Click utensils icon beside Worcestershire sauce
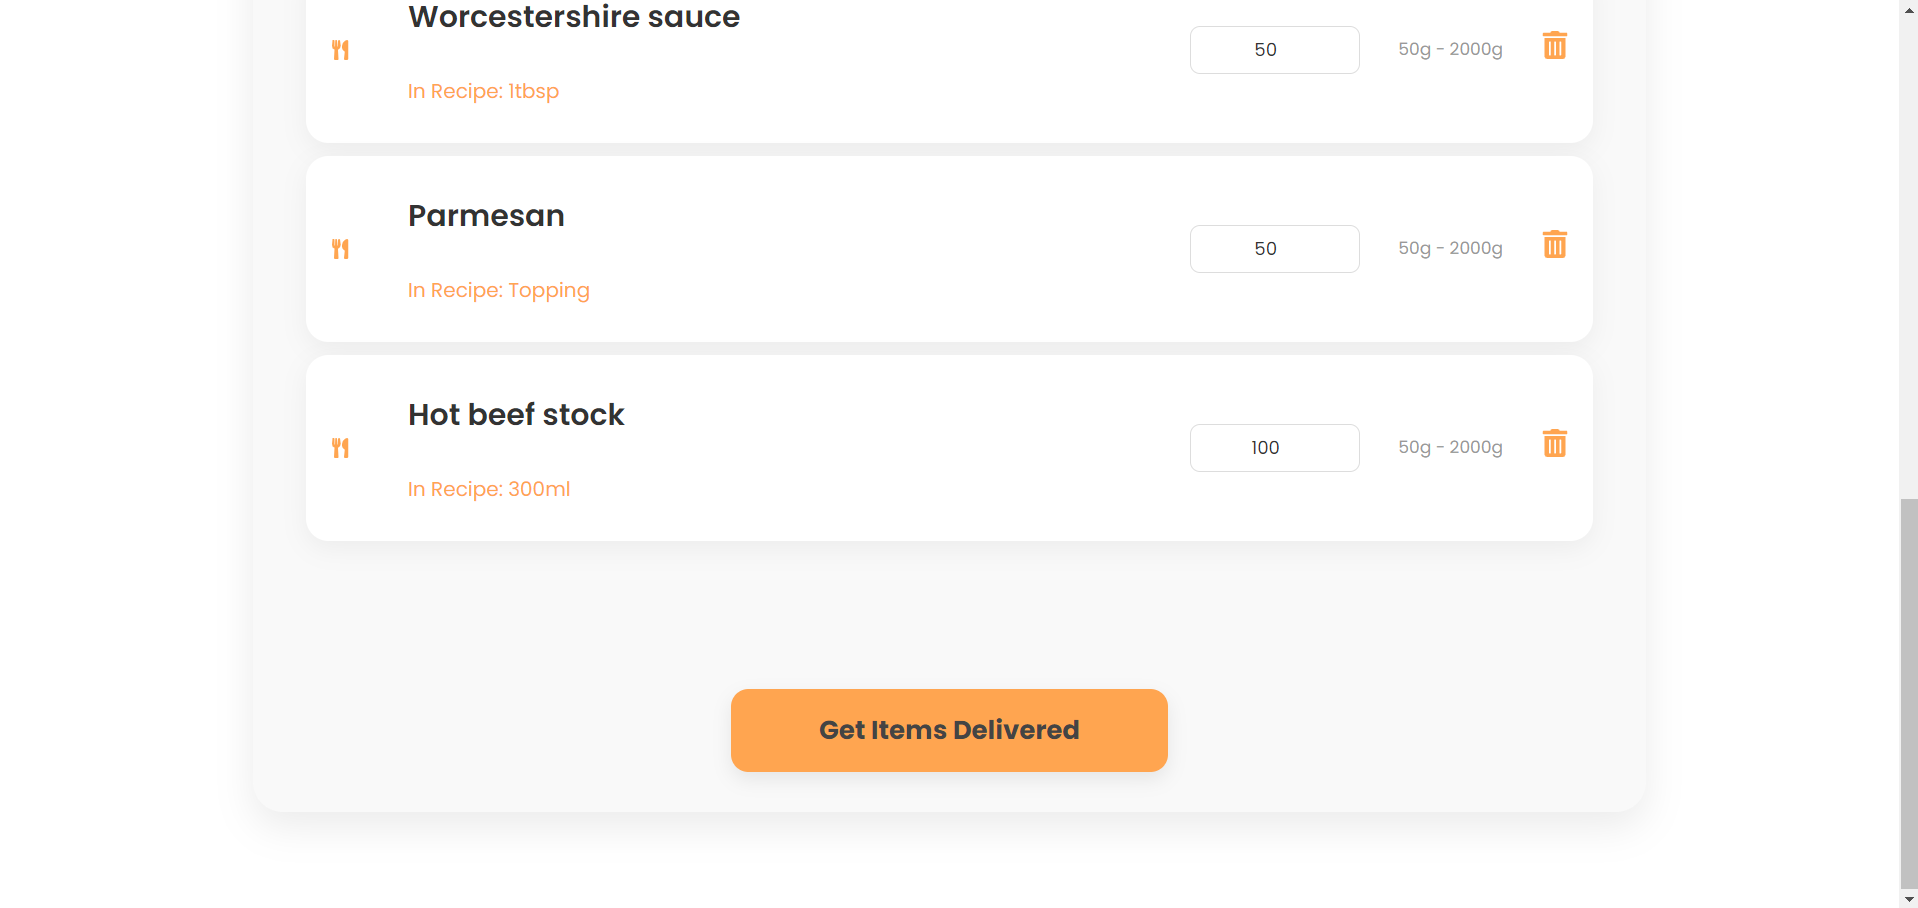 point(341,50)
